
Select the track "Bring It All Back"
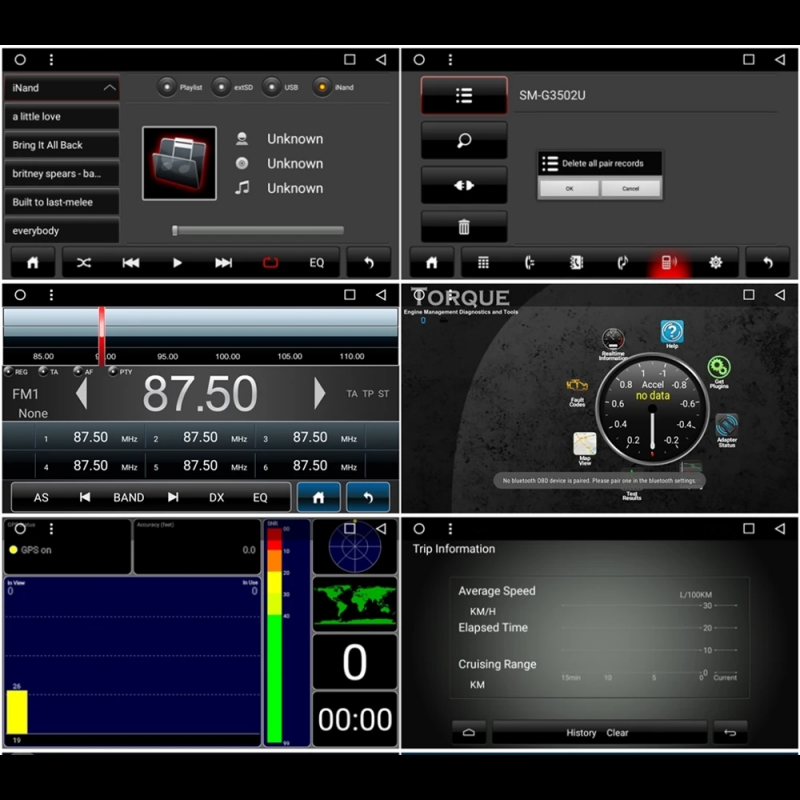click(61, 145)
